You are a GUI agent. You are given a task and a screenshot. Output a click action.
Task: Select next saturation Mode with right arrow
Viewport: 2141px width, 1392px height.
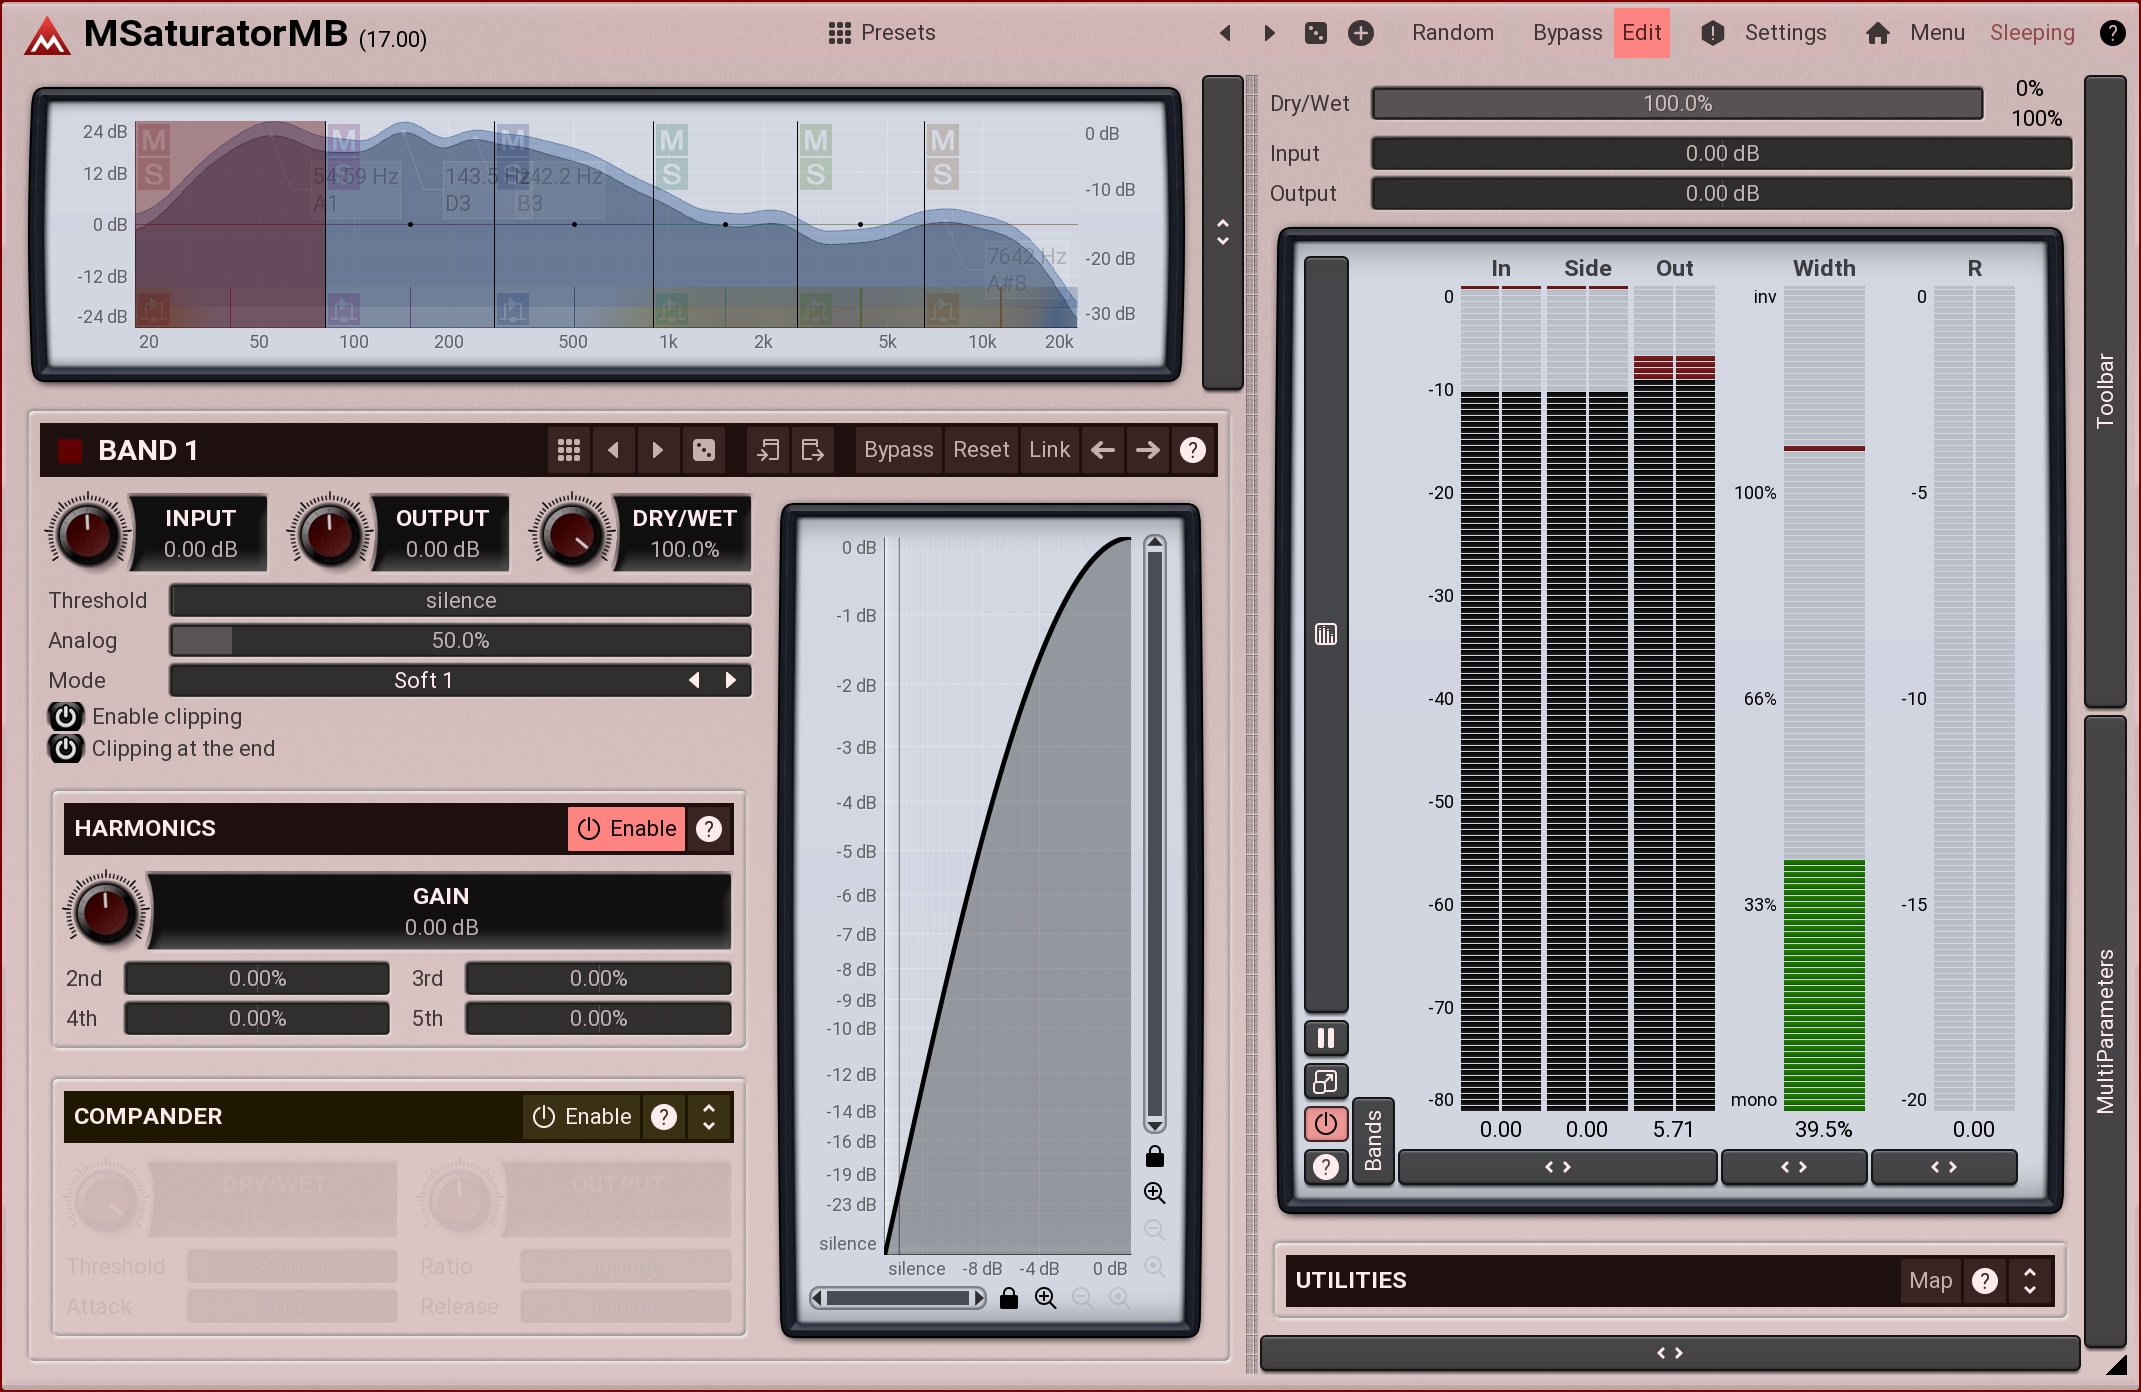(x=731, y=680)
